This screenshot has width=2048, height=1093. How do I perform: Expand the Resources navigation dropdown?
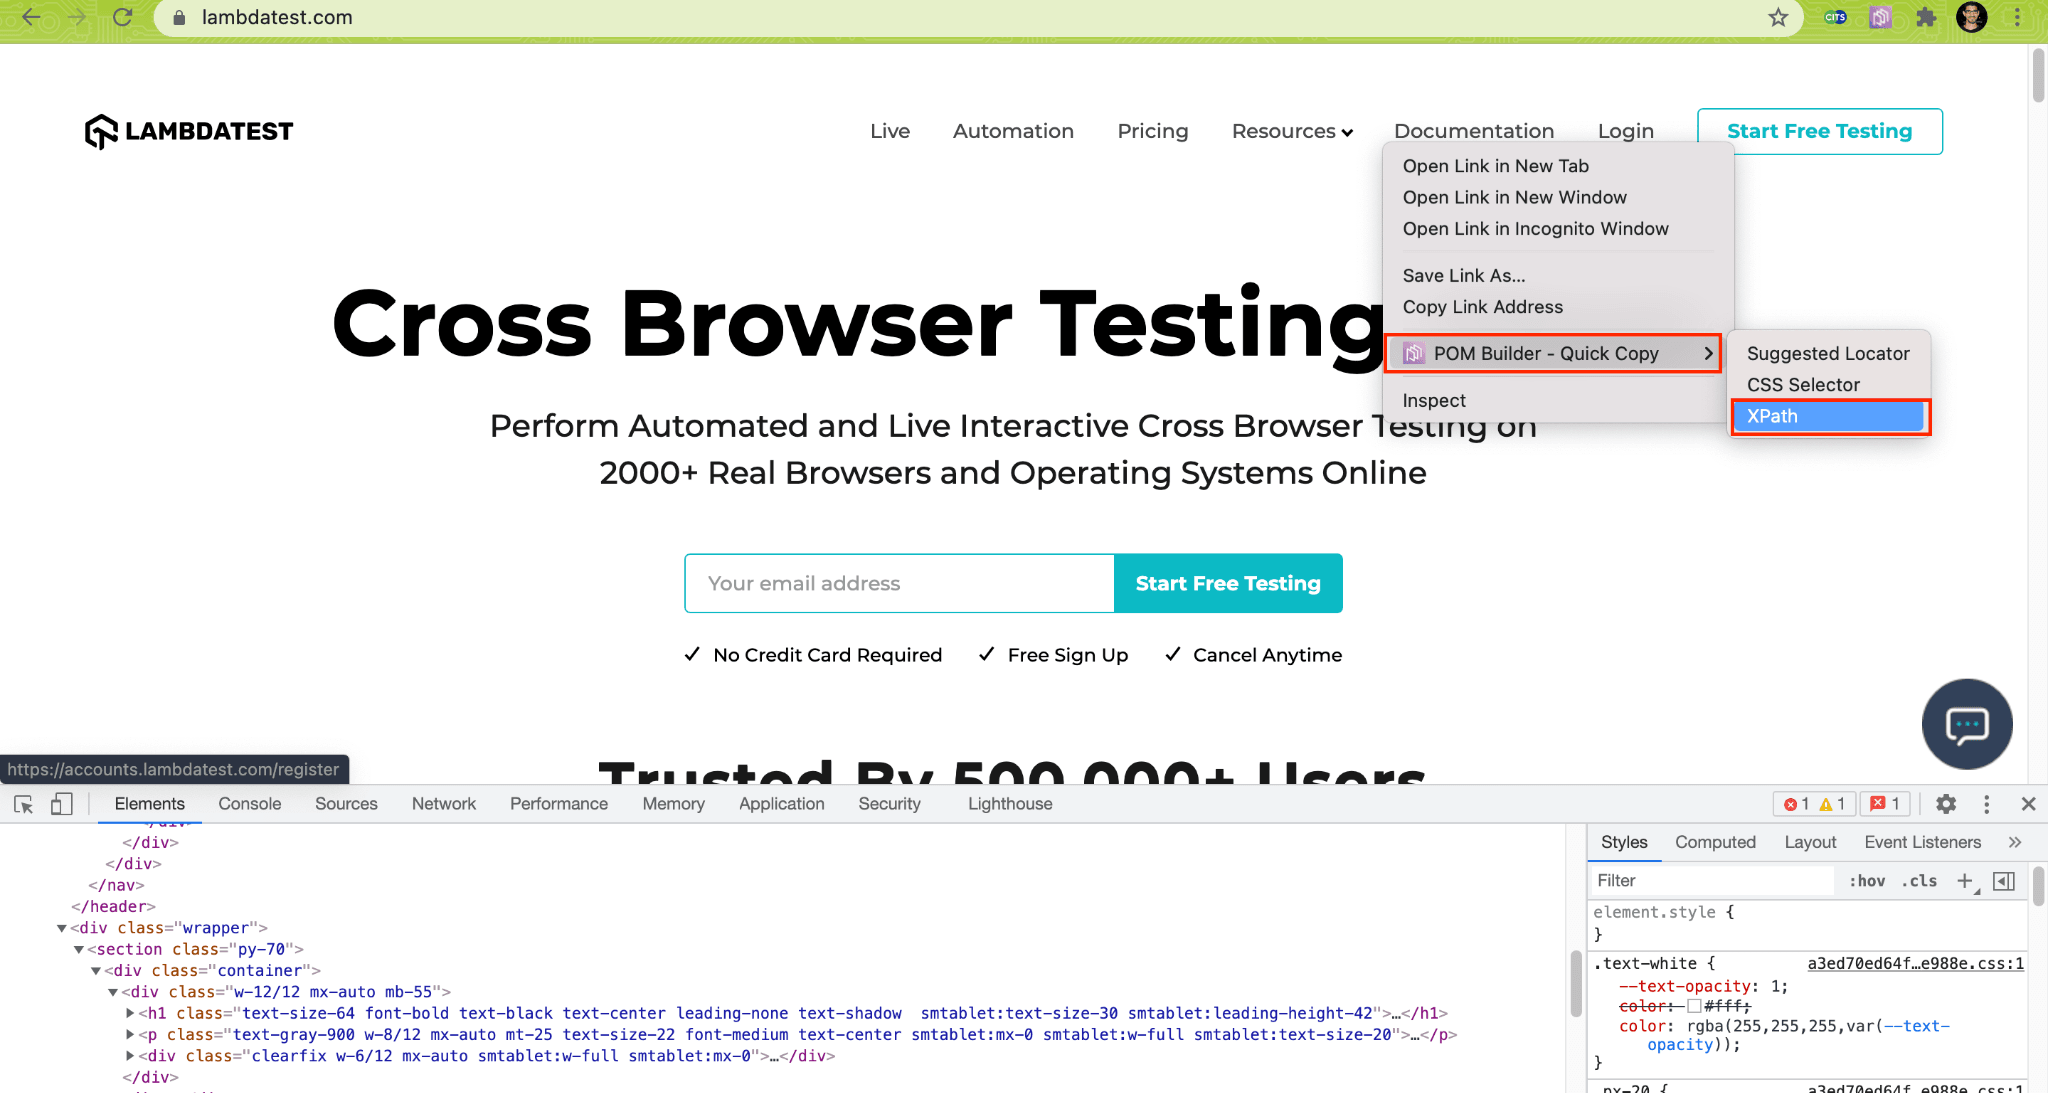click(x=1292, y=131)
